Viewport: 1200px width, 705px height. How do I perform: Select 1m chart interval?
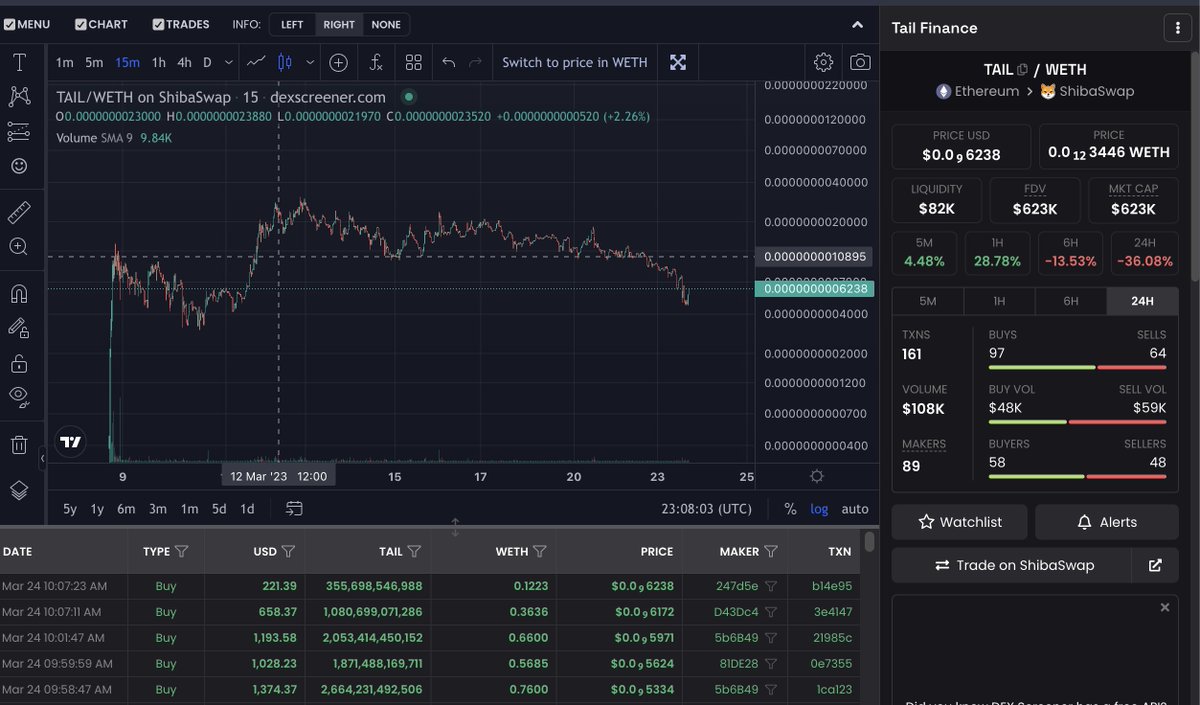pos(64,62)
